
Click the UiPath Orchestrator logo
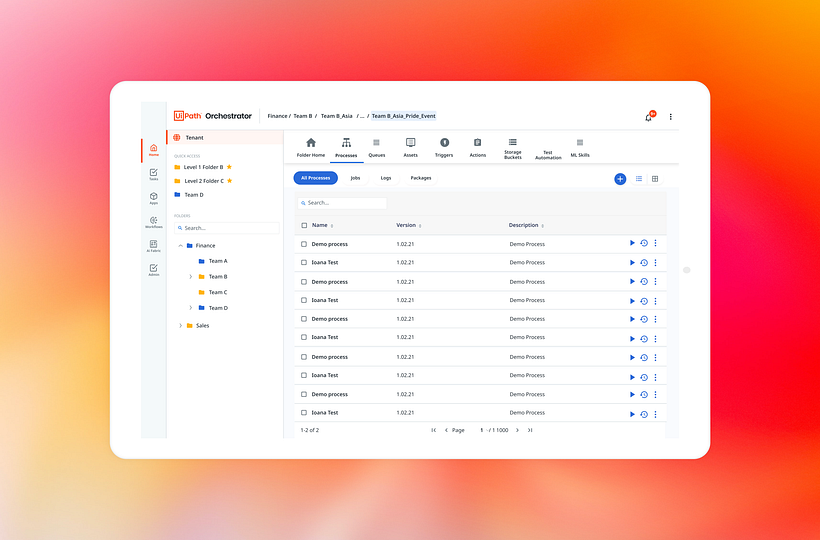click(x=213, y=116)
